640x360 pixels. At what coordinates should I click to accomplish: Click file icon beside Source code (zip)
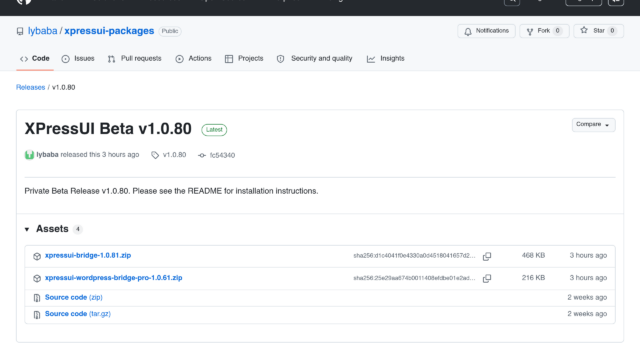point(37,298)
